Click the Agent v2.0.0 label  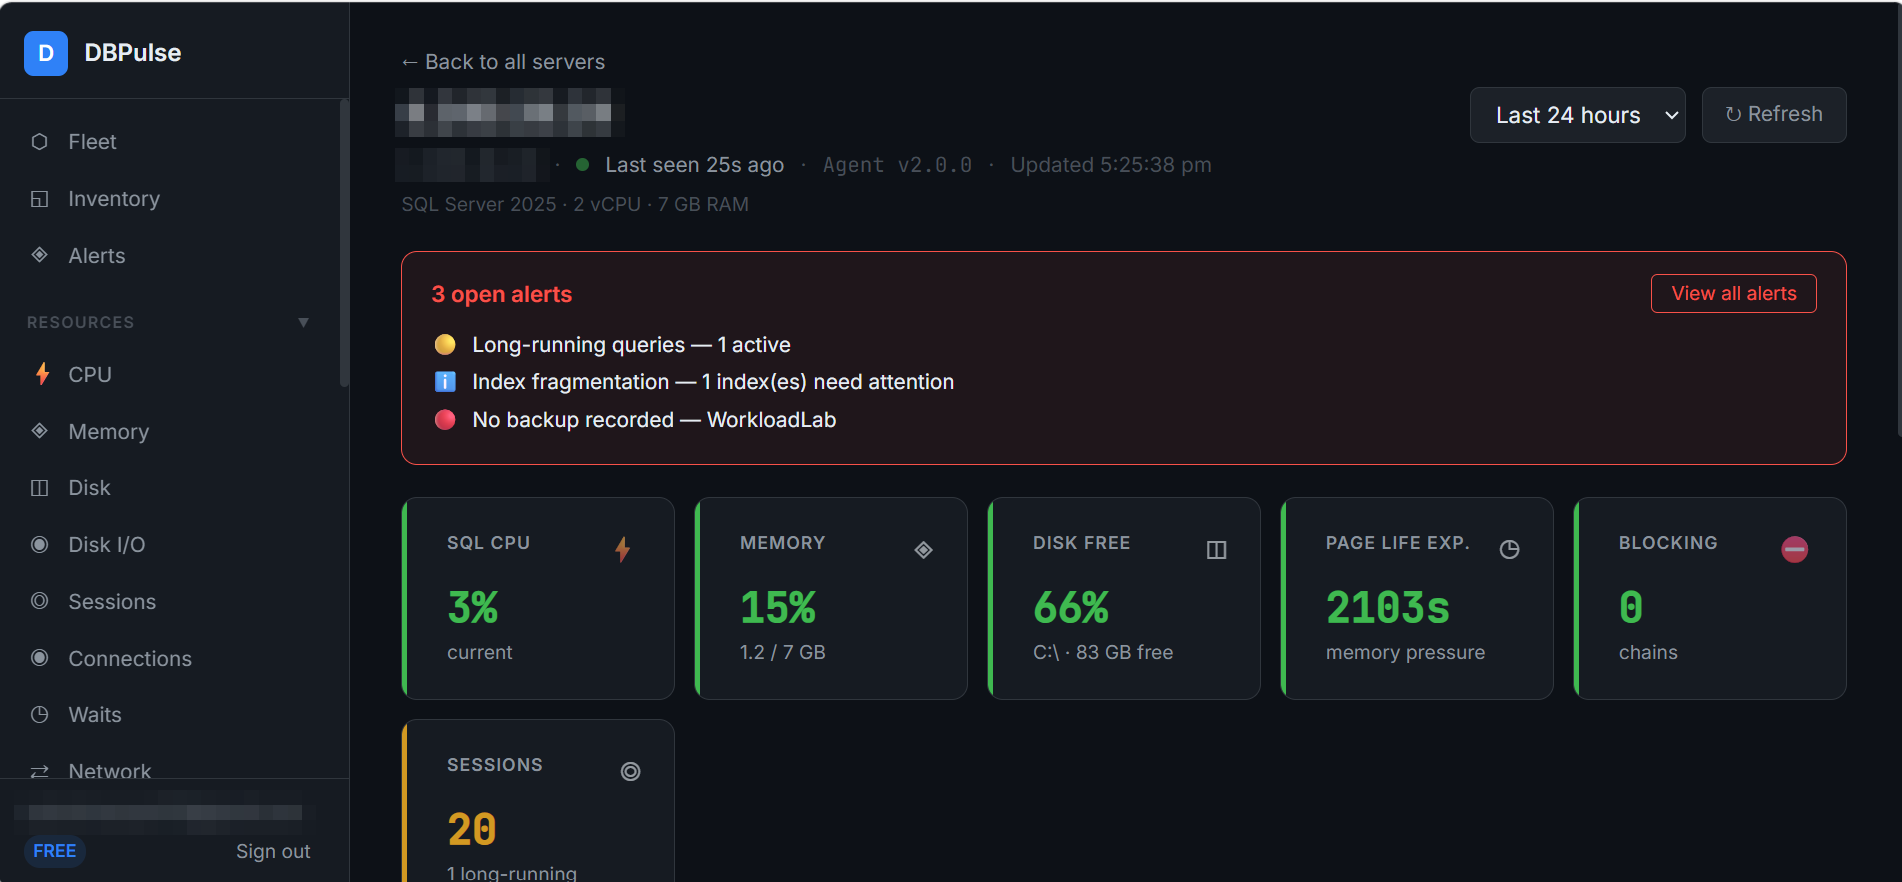(x=897, y=165)
